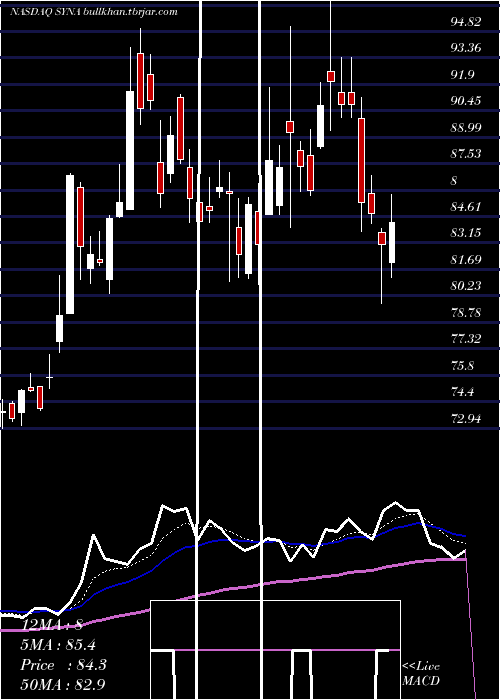Viewport: 500px width, 700px height.
Task: Click the 78.78 price axis label
Action: (466, 312)
